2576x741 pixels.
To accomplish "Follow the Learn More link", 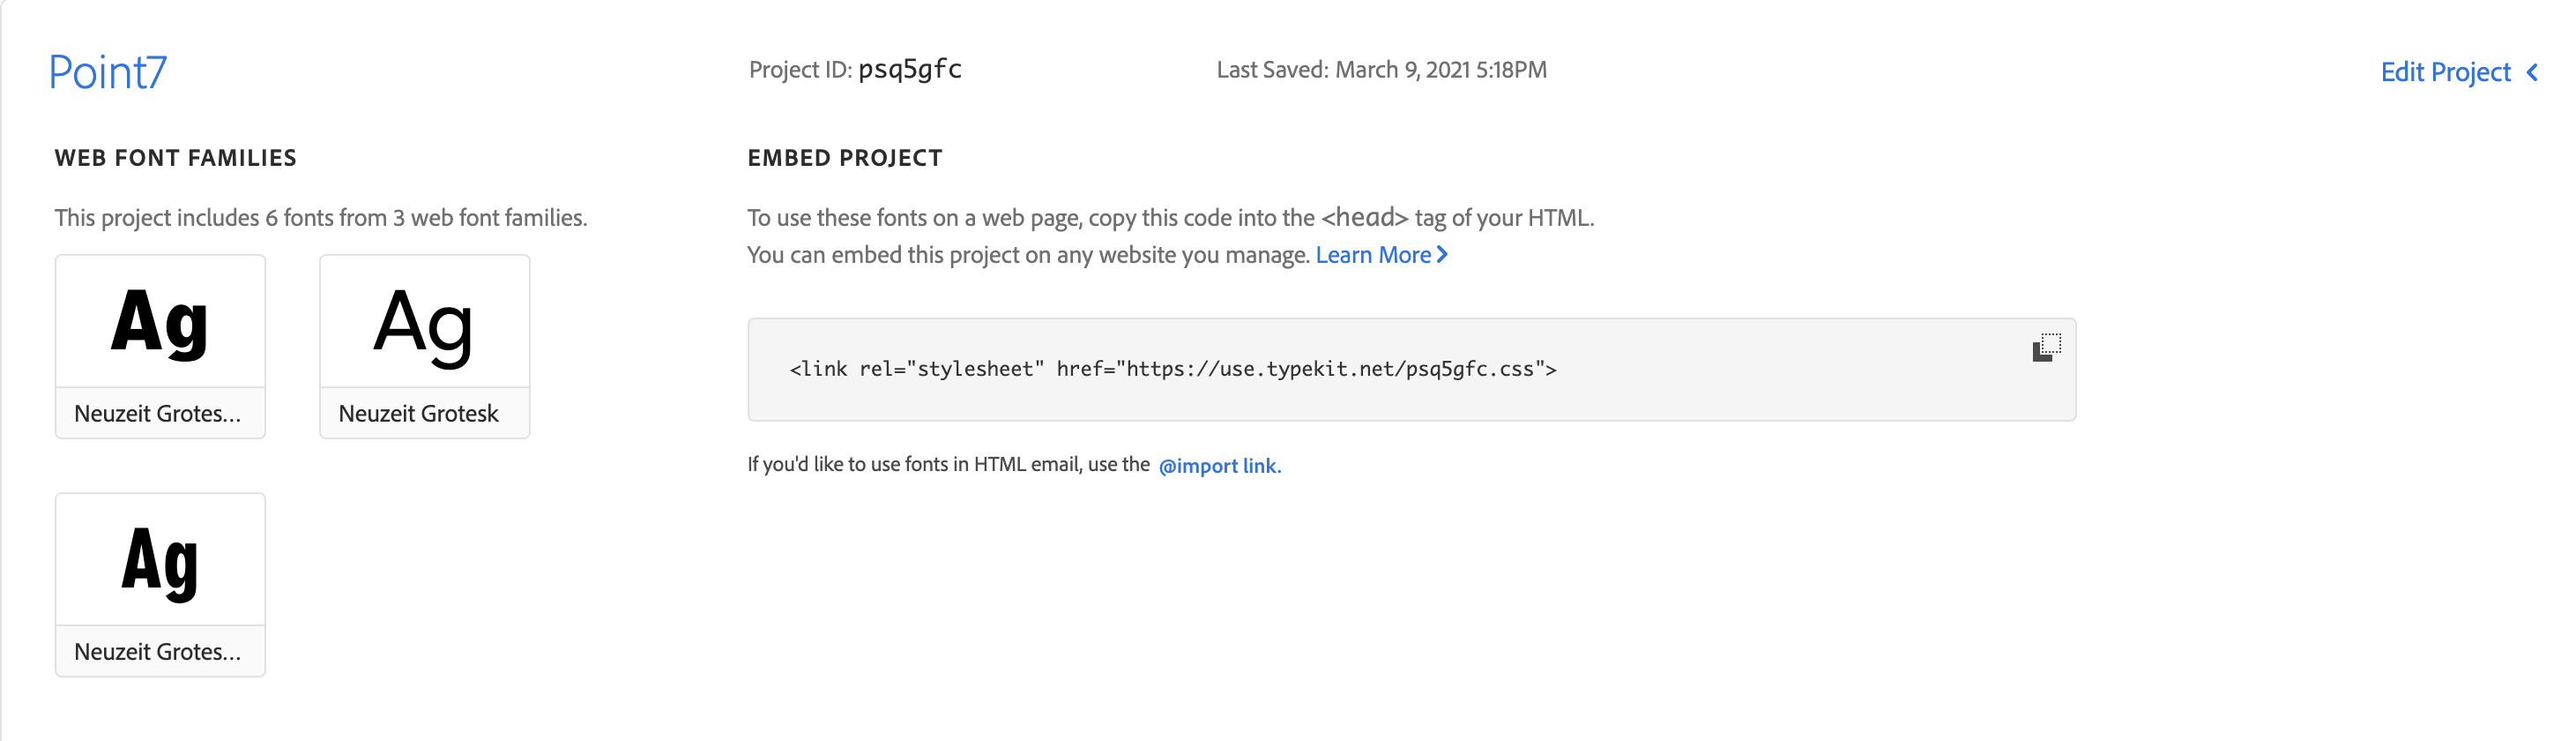I will 1373,255.
